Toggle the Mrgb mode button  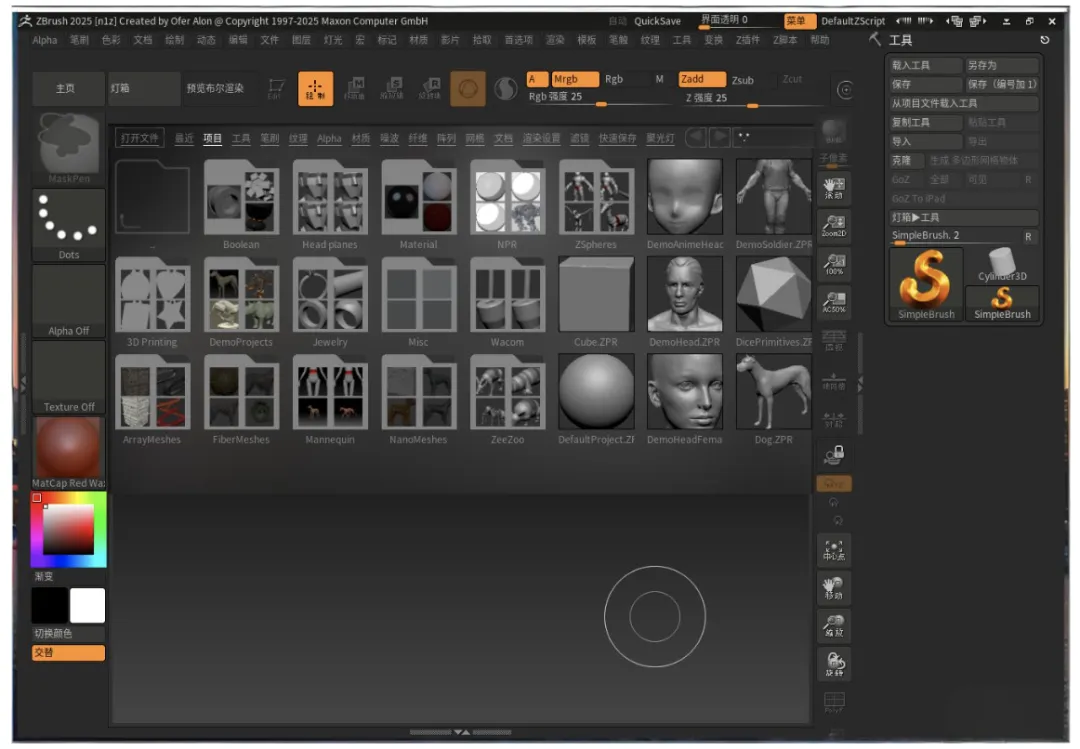[x=575, y=79]
